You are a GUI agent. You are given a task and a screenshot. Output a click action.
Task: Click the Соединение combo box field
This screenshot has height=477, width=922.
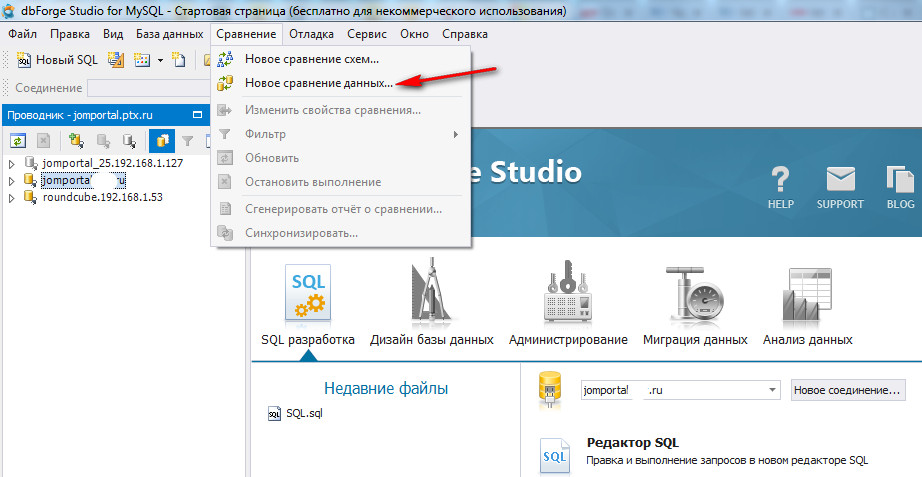(x=149, y=88)
